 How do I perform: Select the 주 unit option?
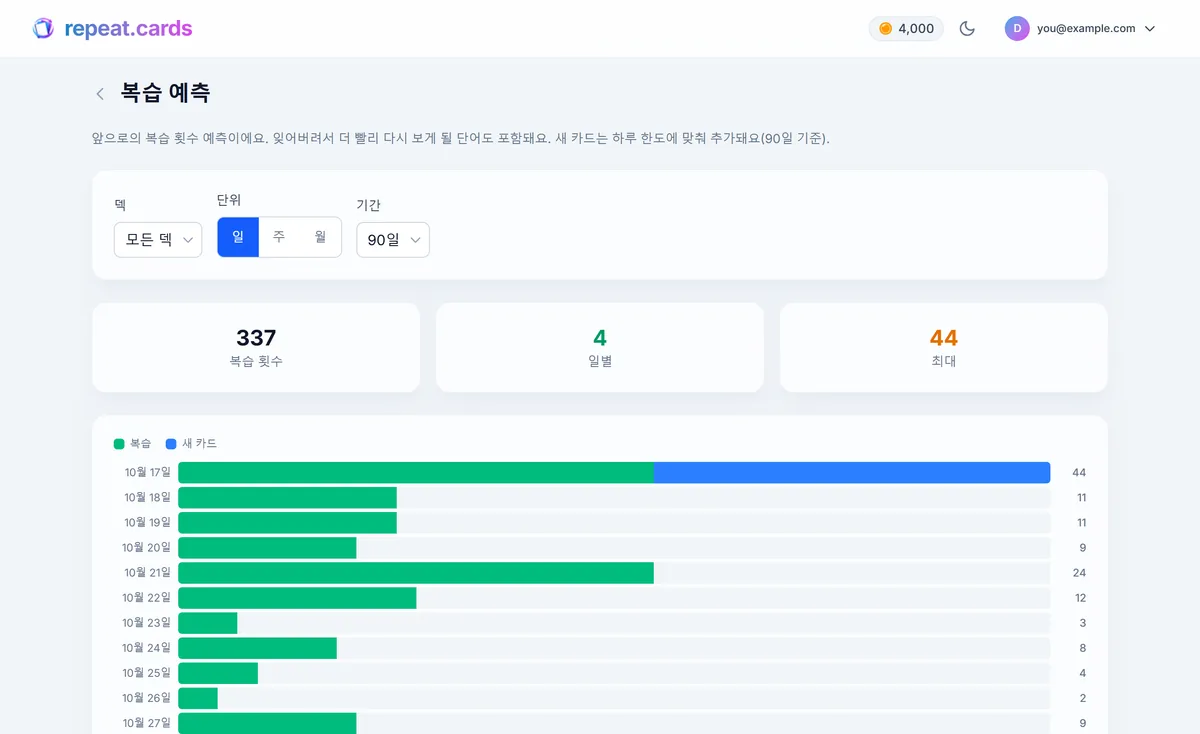tap(279, 237)
